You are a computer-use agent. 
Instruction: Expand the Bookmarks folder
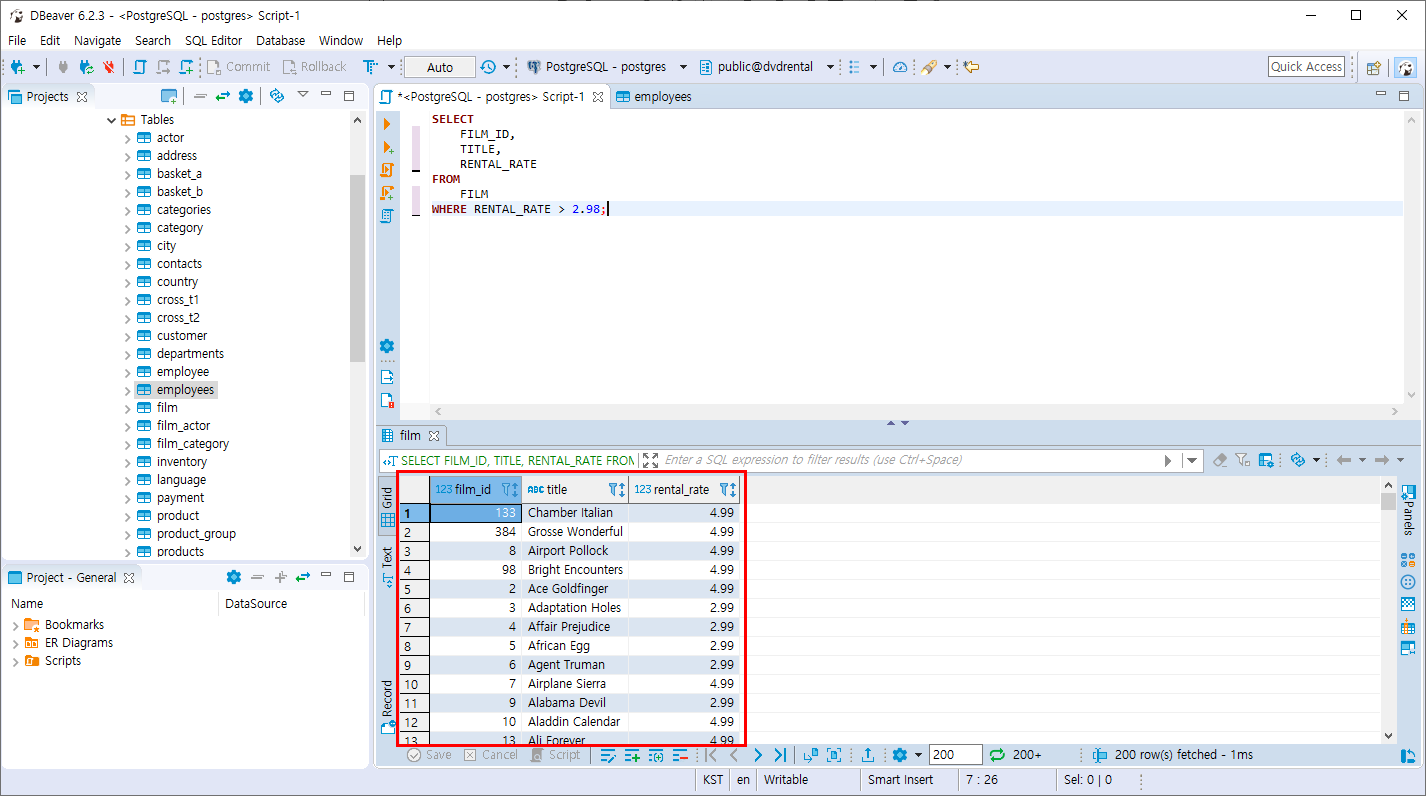(15, 625)
